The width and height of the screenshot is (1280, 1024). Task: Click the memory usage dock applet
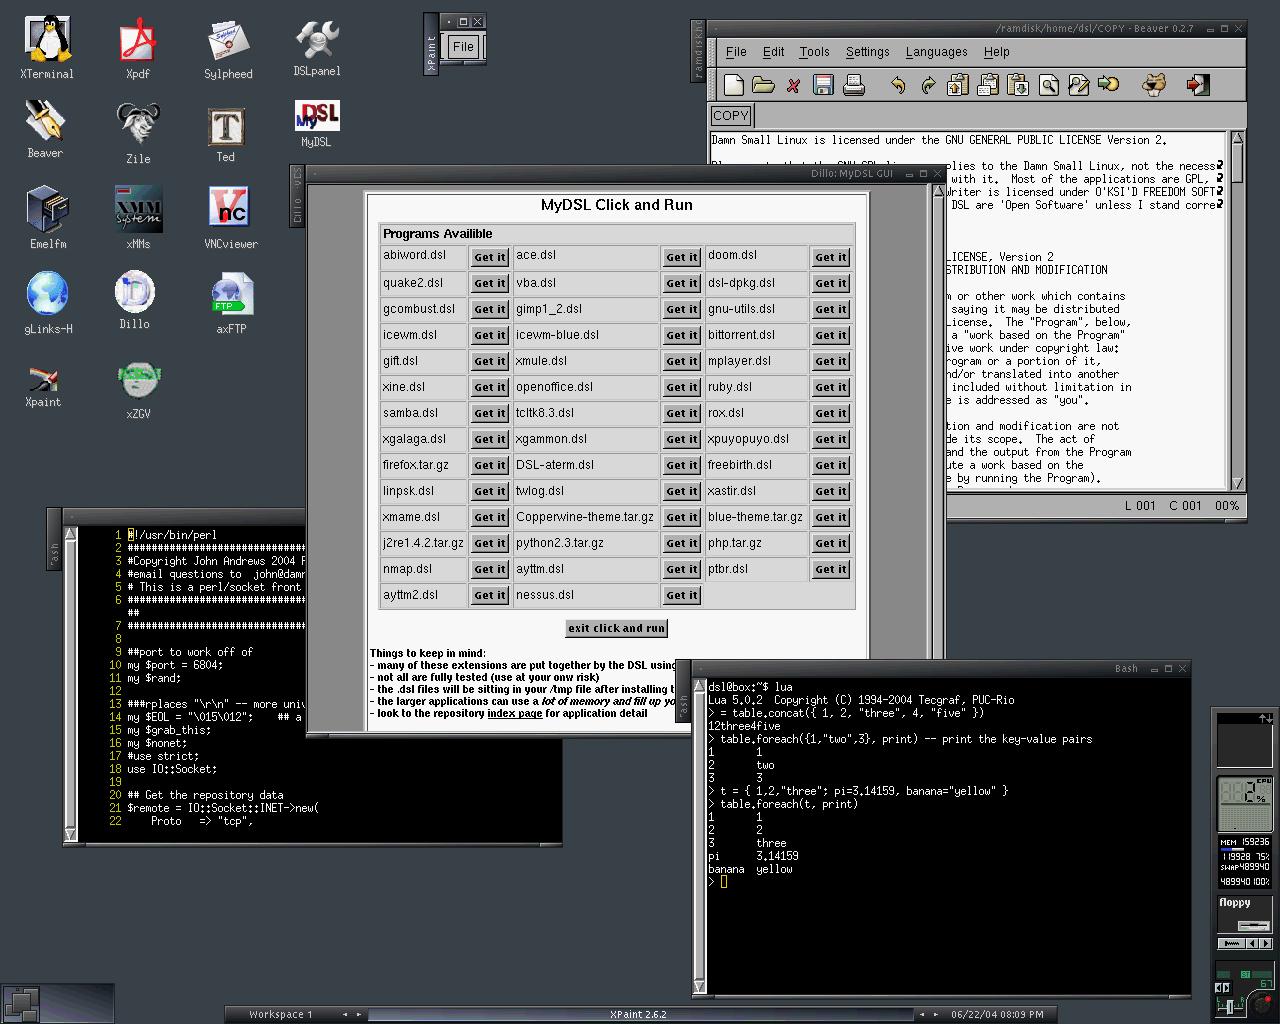[1243, 862]
